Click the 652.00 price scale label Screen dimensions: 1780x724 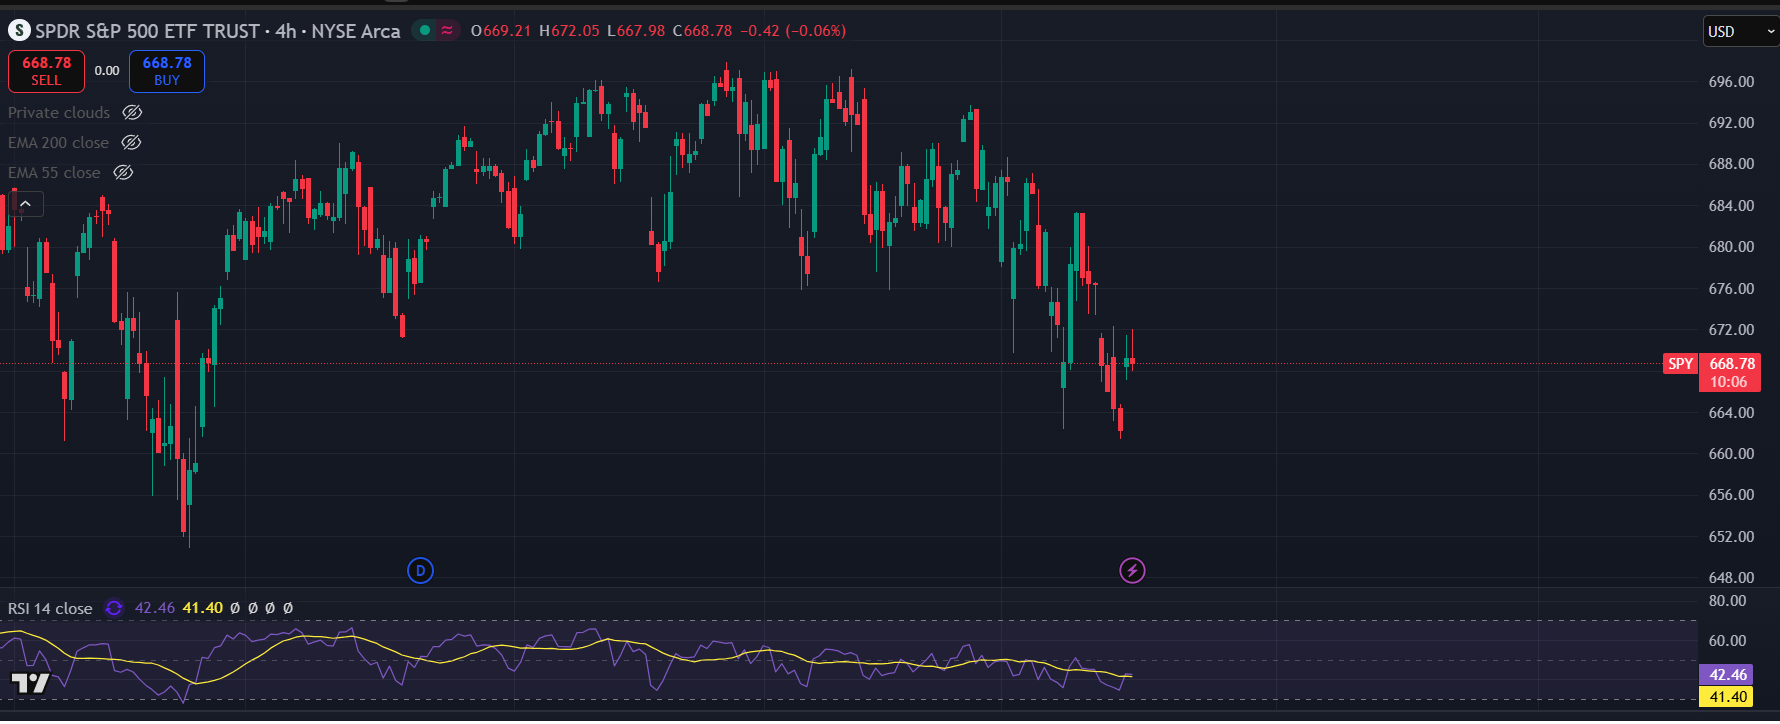click(x=1731, y=537)
